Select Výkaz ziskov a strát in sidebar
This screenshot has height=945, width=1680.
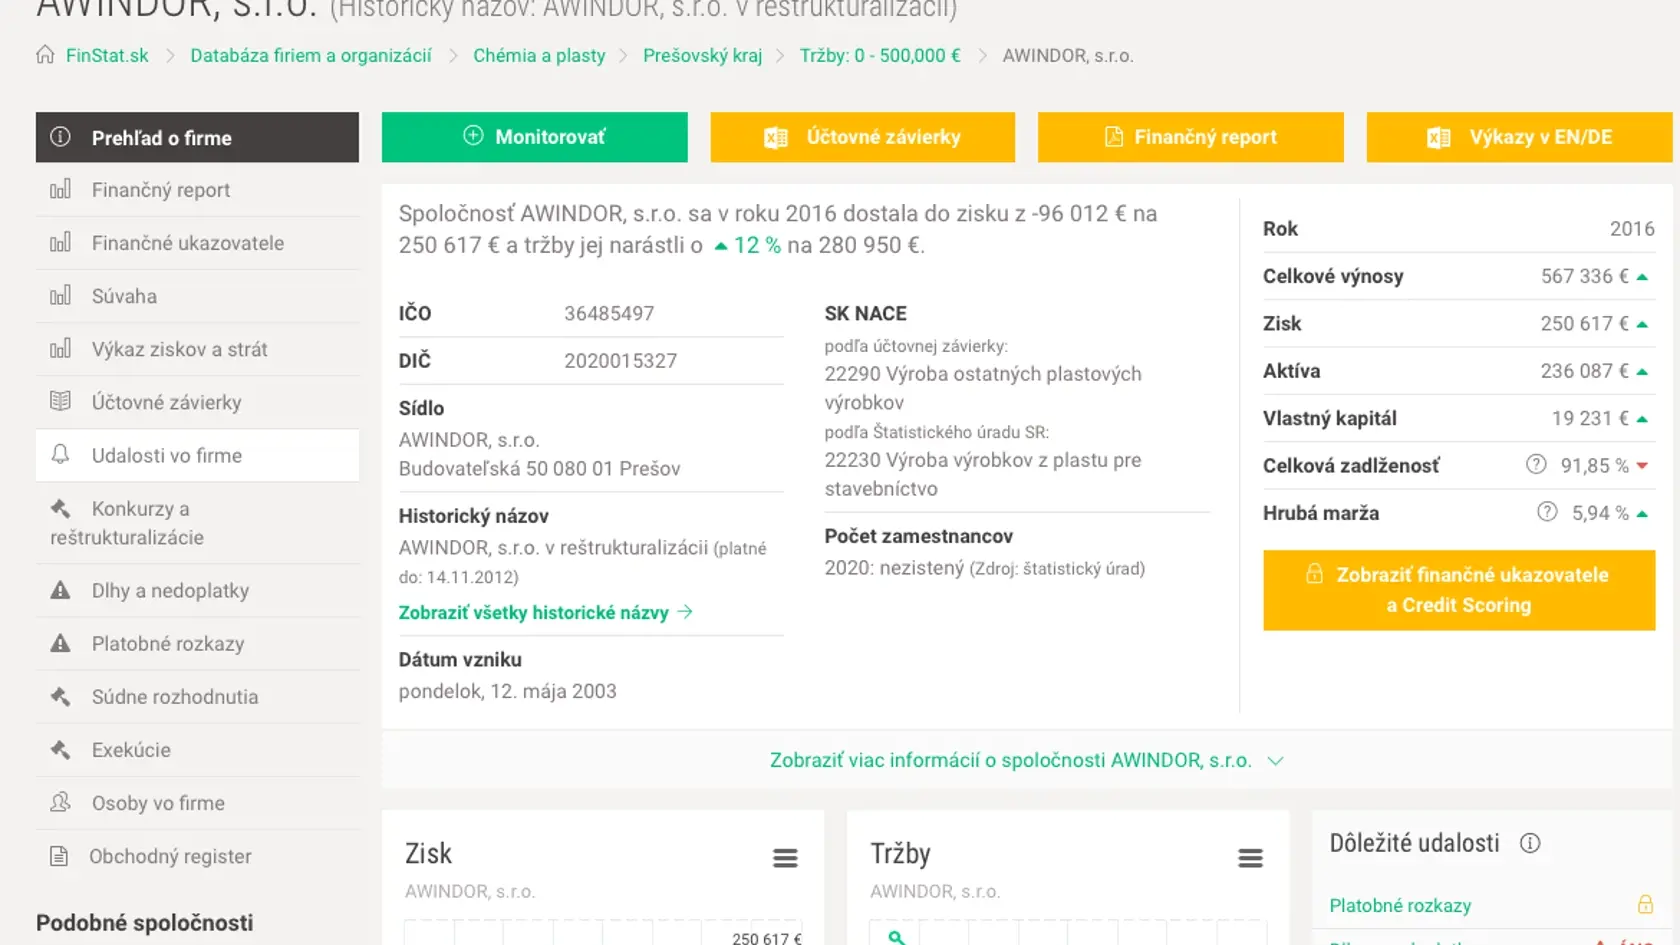coord(197,349)
